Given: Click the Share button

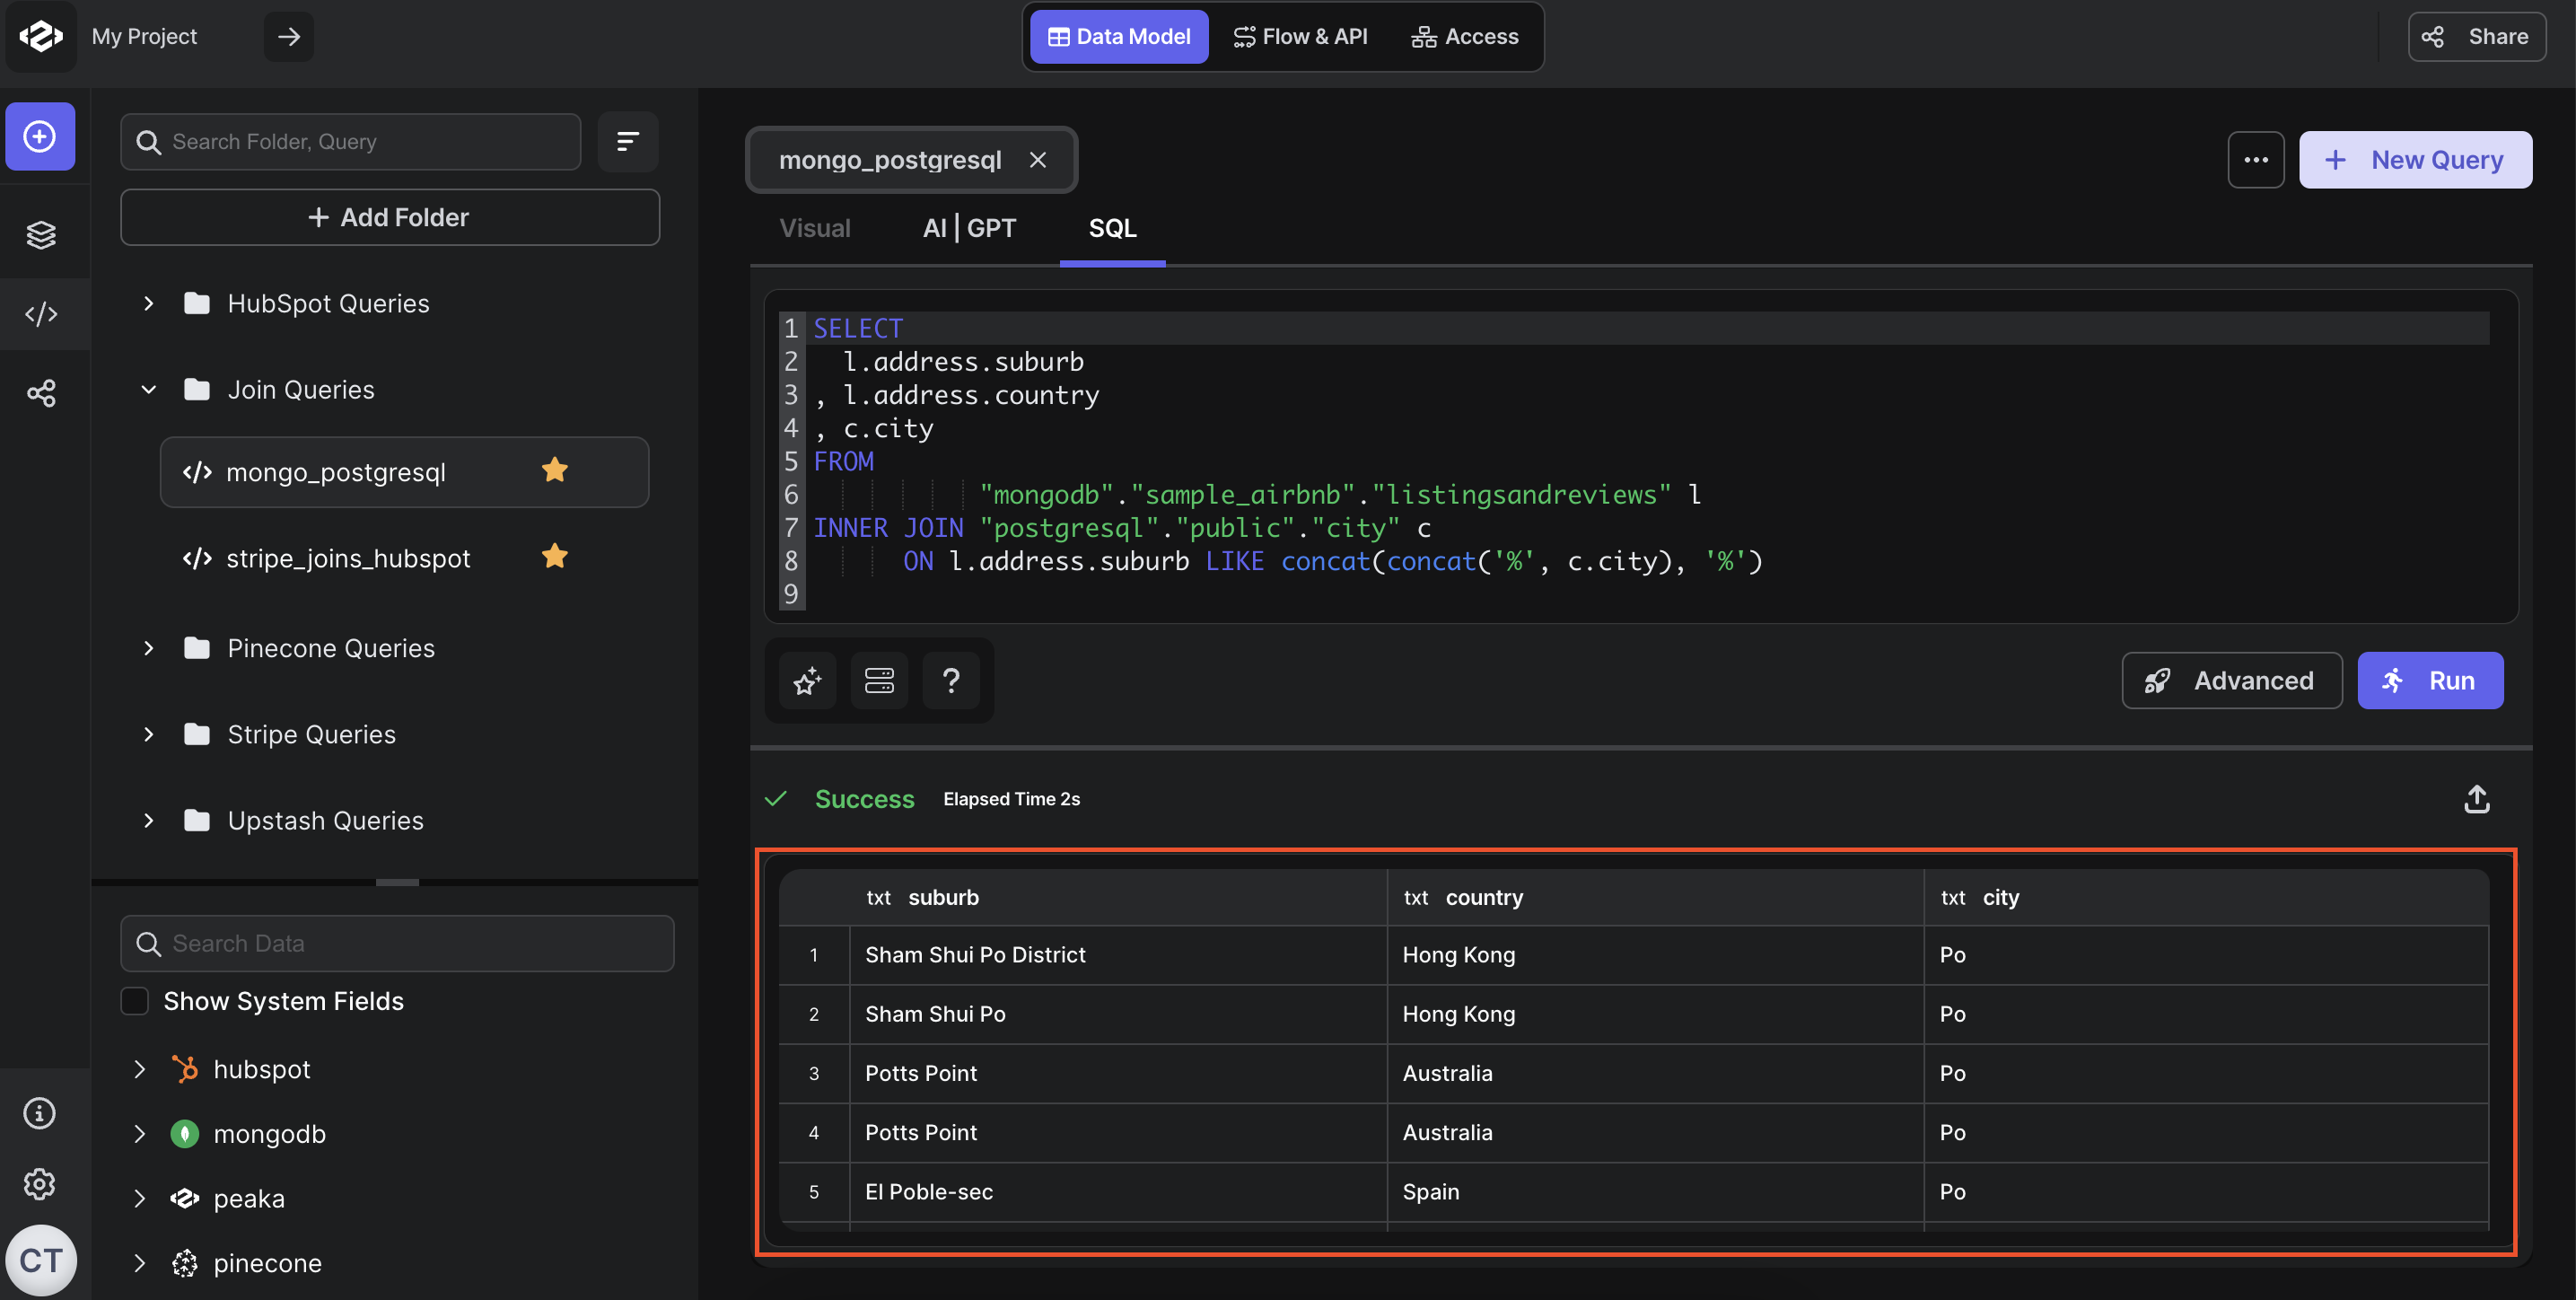Looking at the screenshot, I should [2476, 37].
